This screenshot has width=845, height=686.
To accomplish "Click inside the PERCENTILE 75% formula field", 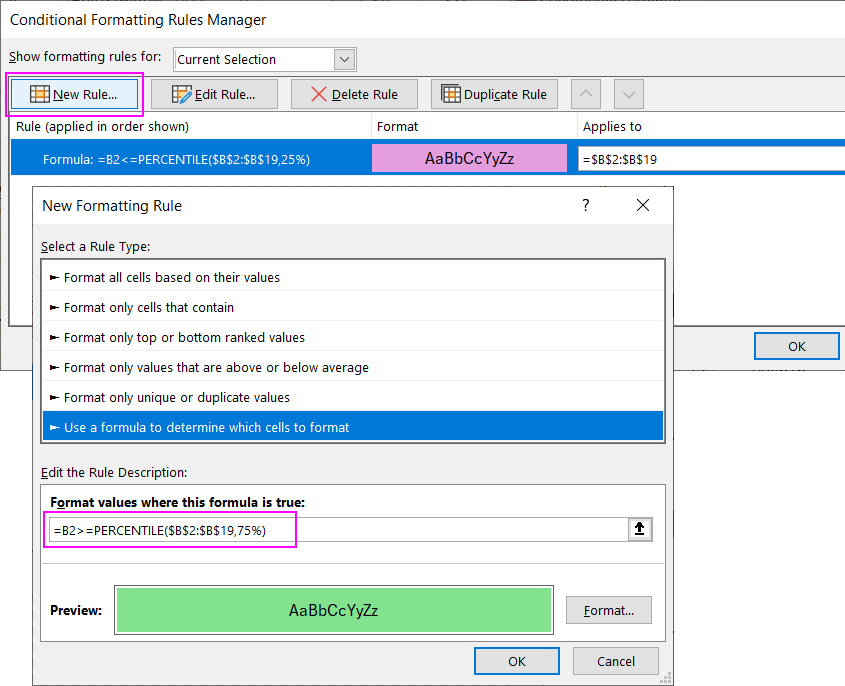I will (x=340, y=530).
